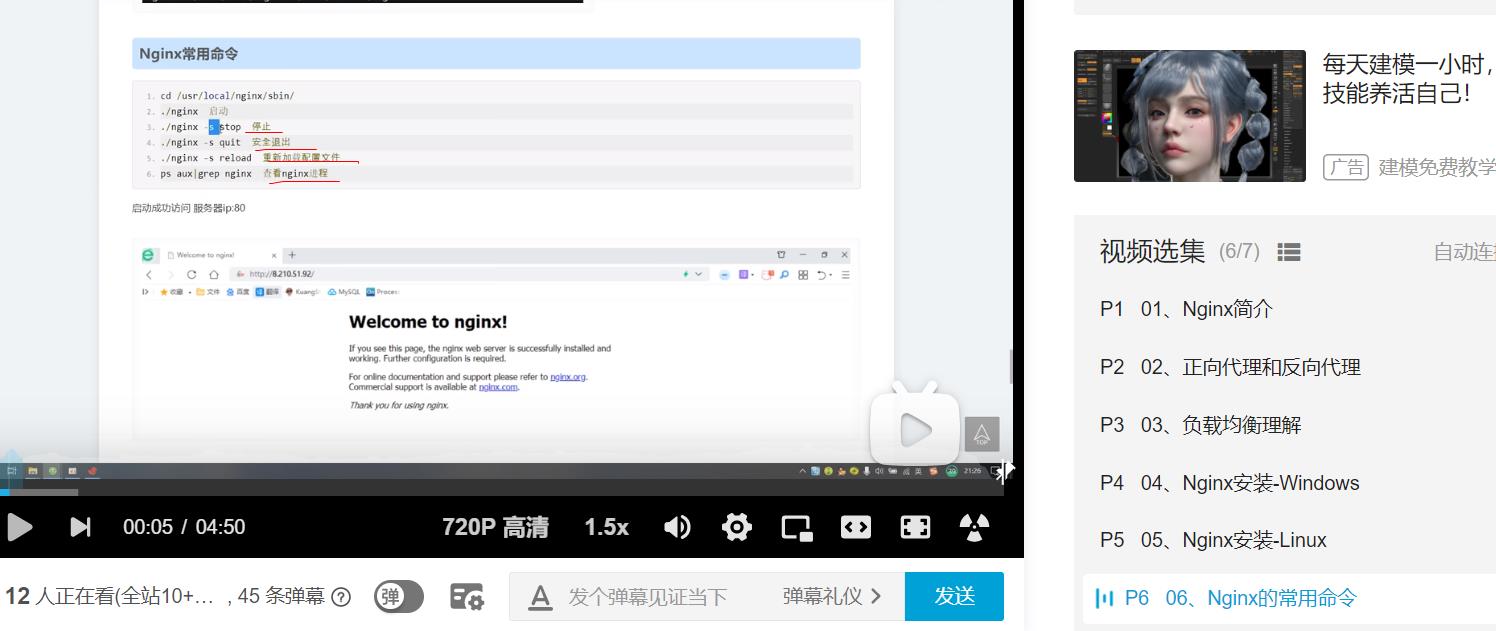Click the radiation symbol icon

974,527
